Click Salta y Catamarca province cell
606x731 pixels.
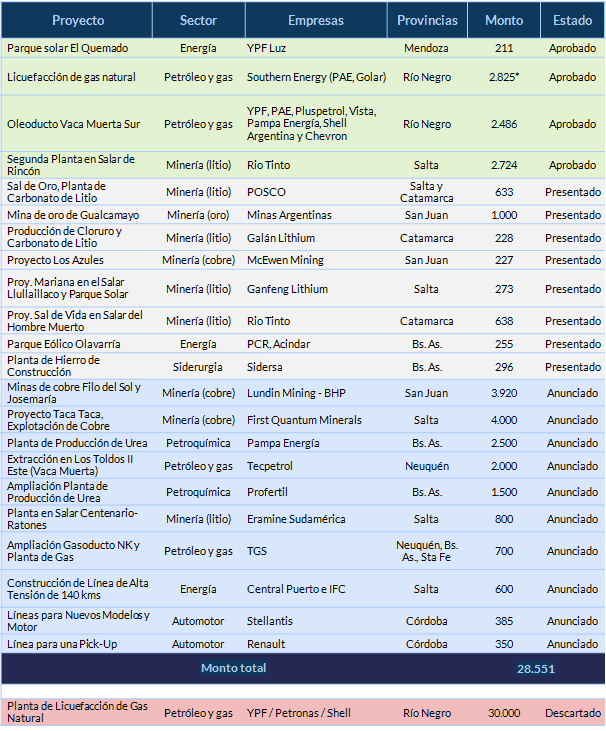coord(427,192)
